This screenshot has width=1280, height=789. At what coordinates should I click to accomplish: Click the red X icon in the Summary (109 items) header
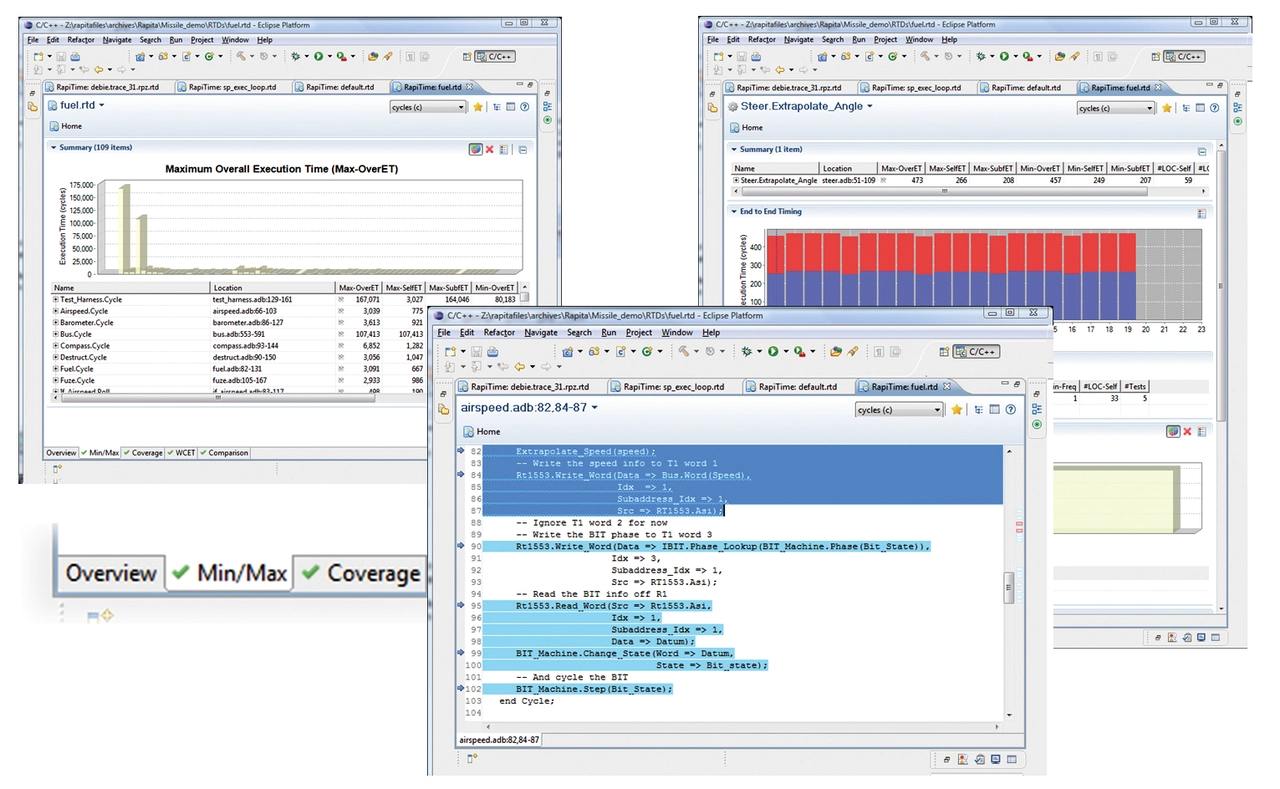coord(489,149)
